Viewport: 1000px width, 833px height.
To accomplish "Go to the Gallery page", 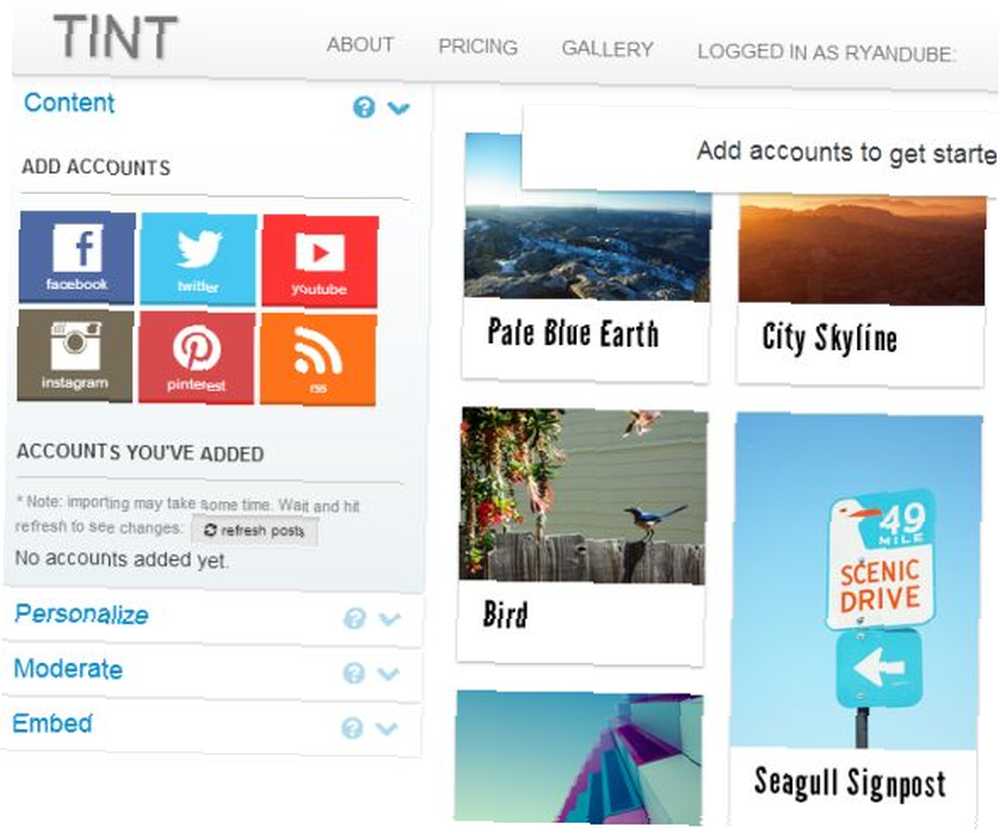I will pyautogui.click(x=607, y=49).
